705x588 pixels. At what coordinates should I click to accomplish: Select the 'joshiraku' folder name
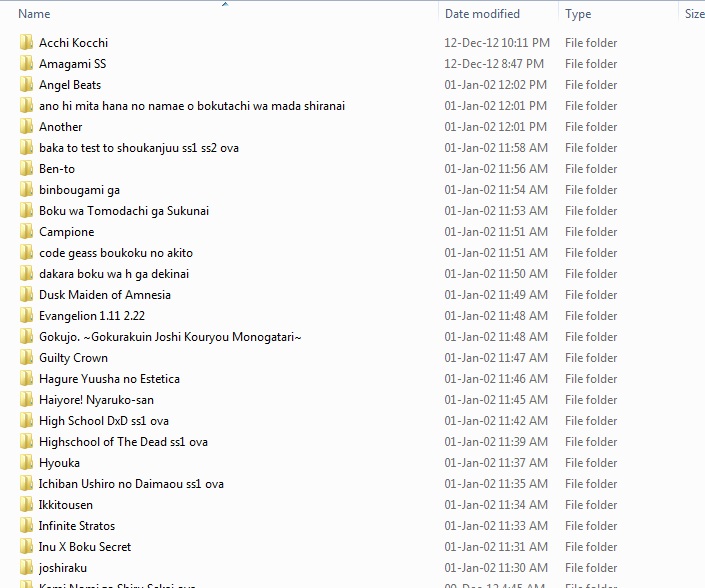[62, 568]
